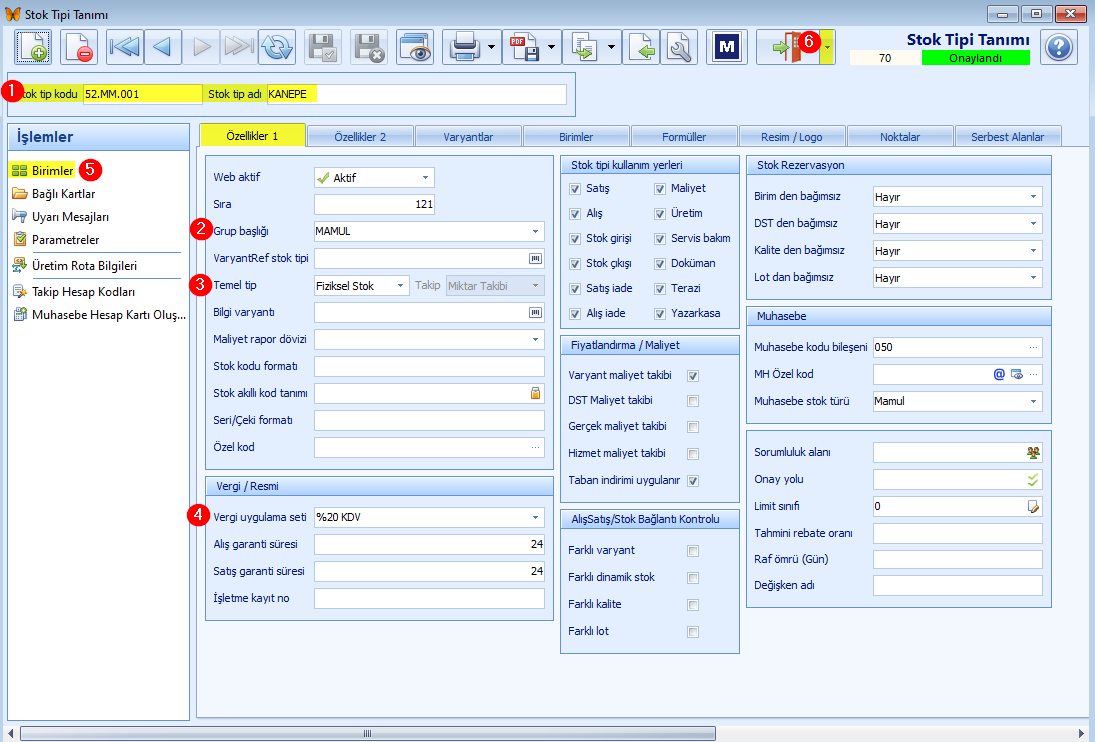
Task: Click Üretim Rota Bilgileri link
Action: click(84, 266)
